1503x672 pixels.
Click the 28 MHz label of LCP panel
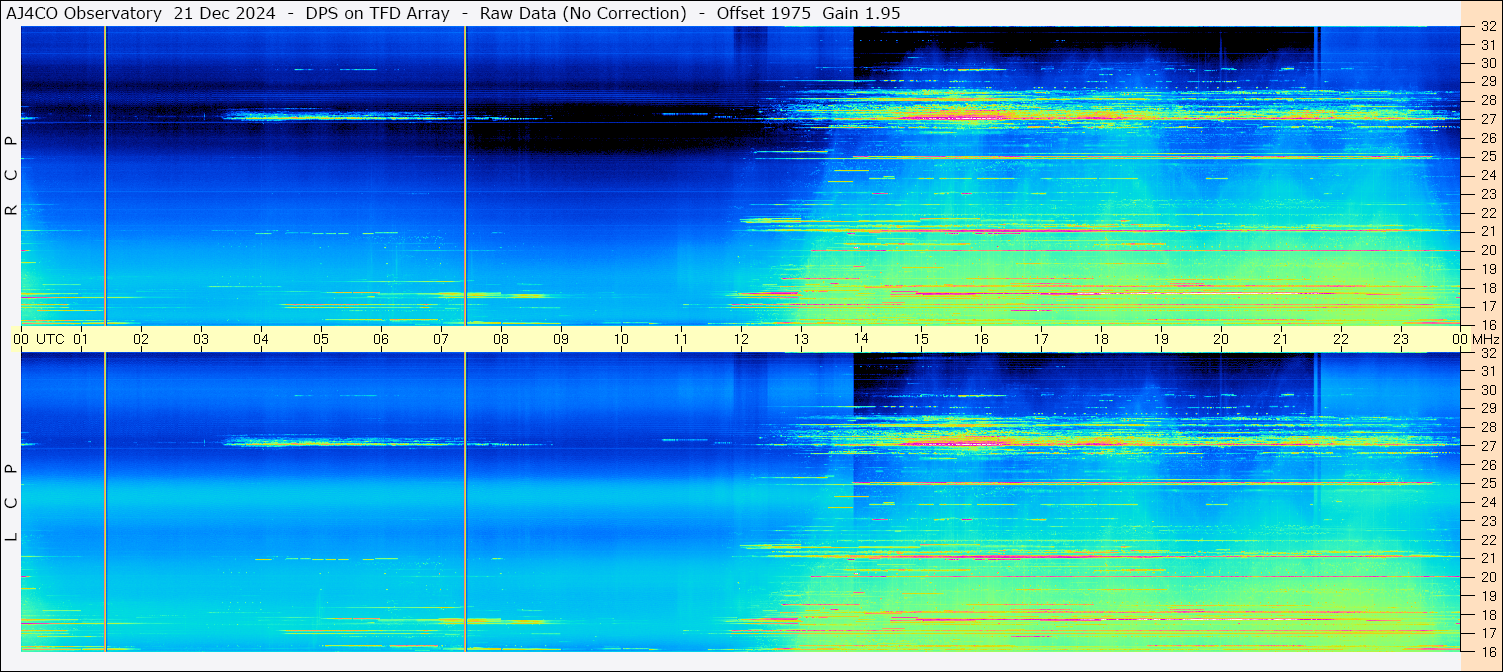pos(1487,428)
